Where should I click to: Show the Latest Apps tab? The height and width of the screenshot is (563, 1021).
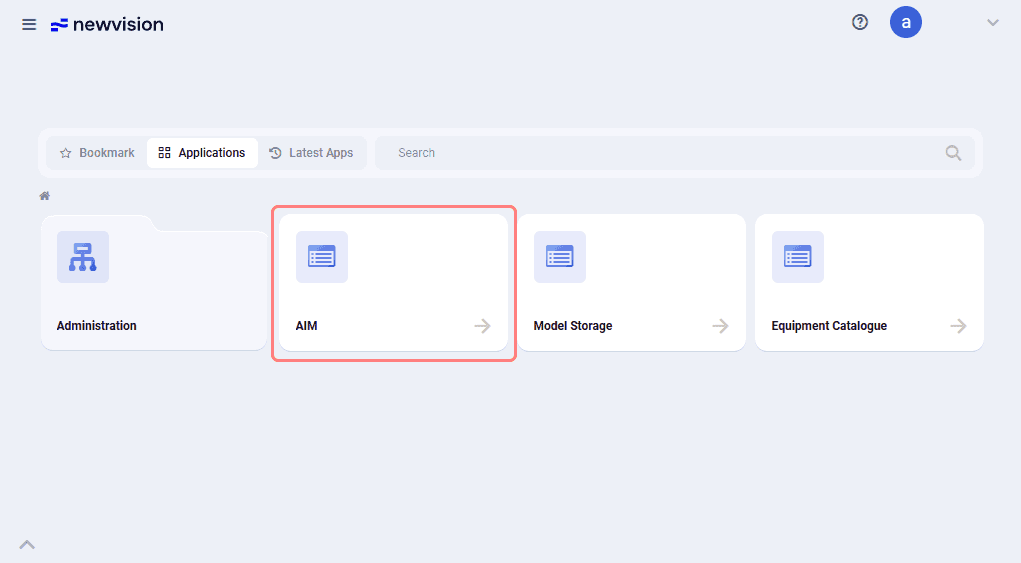(x=311, y=153)
